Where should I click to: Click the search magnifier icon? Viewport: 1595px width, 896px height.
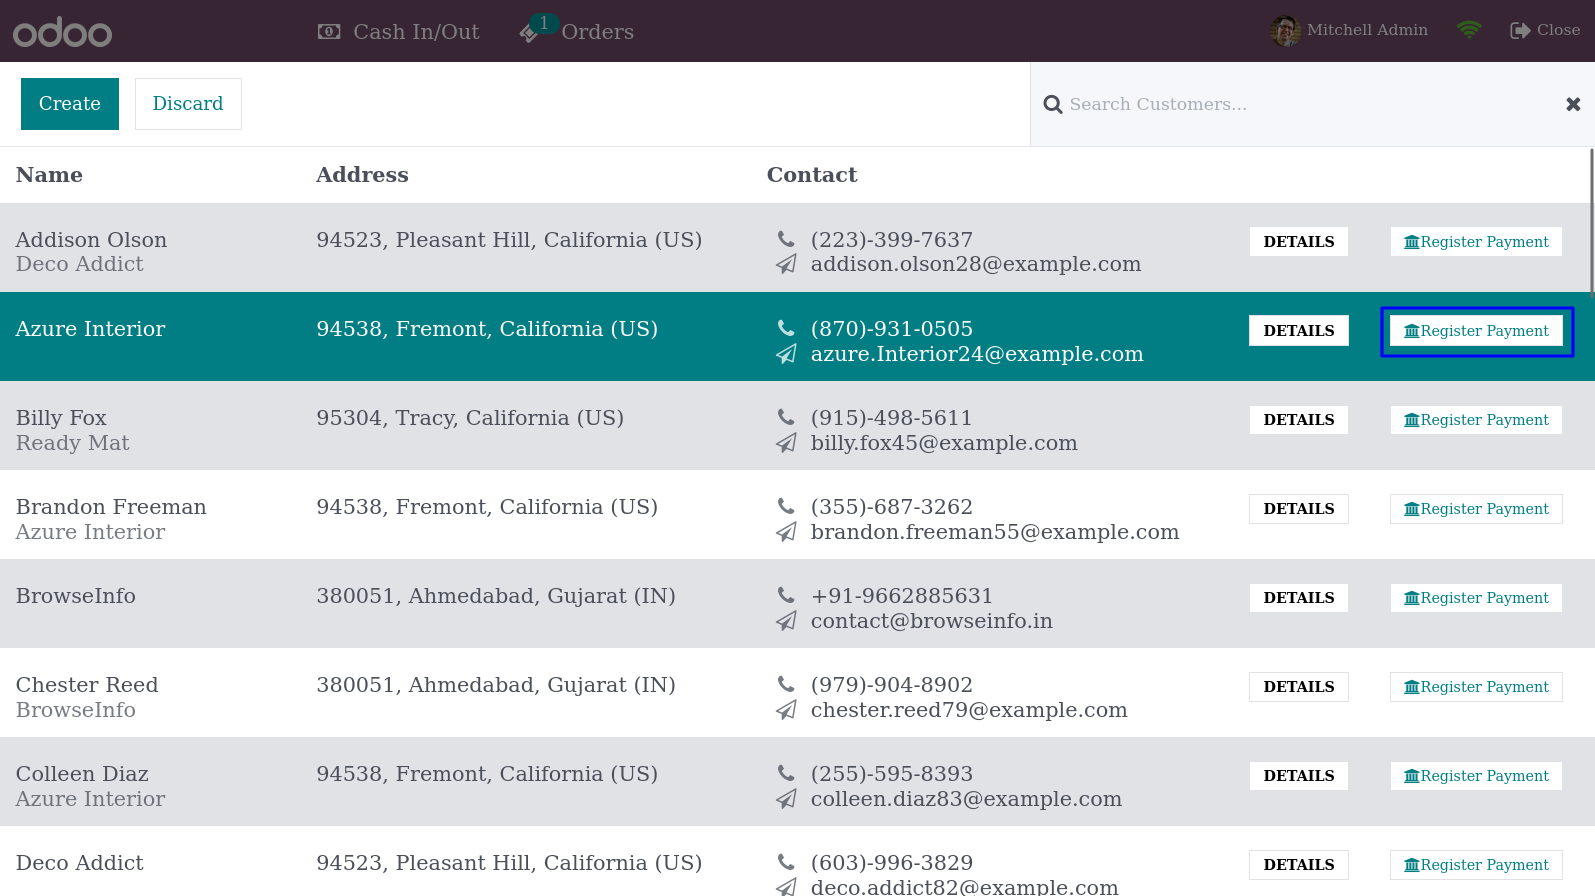(1052, 105)
